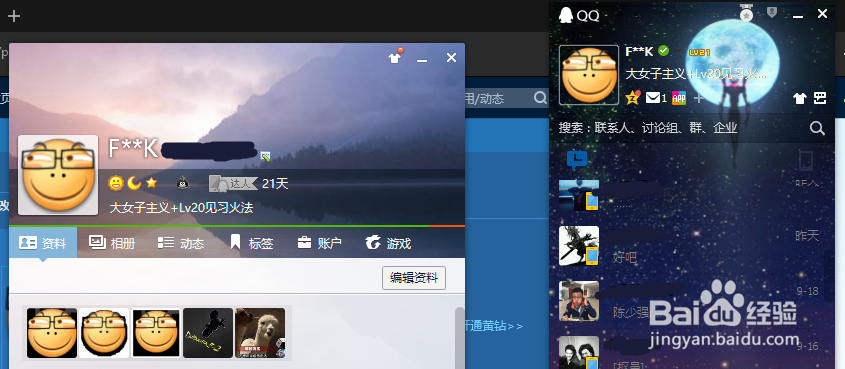The height and width of the screenshot is (369, 845).
Task: Open the conversation row showing 好吧
Action: pos(691,246)
